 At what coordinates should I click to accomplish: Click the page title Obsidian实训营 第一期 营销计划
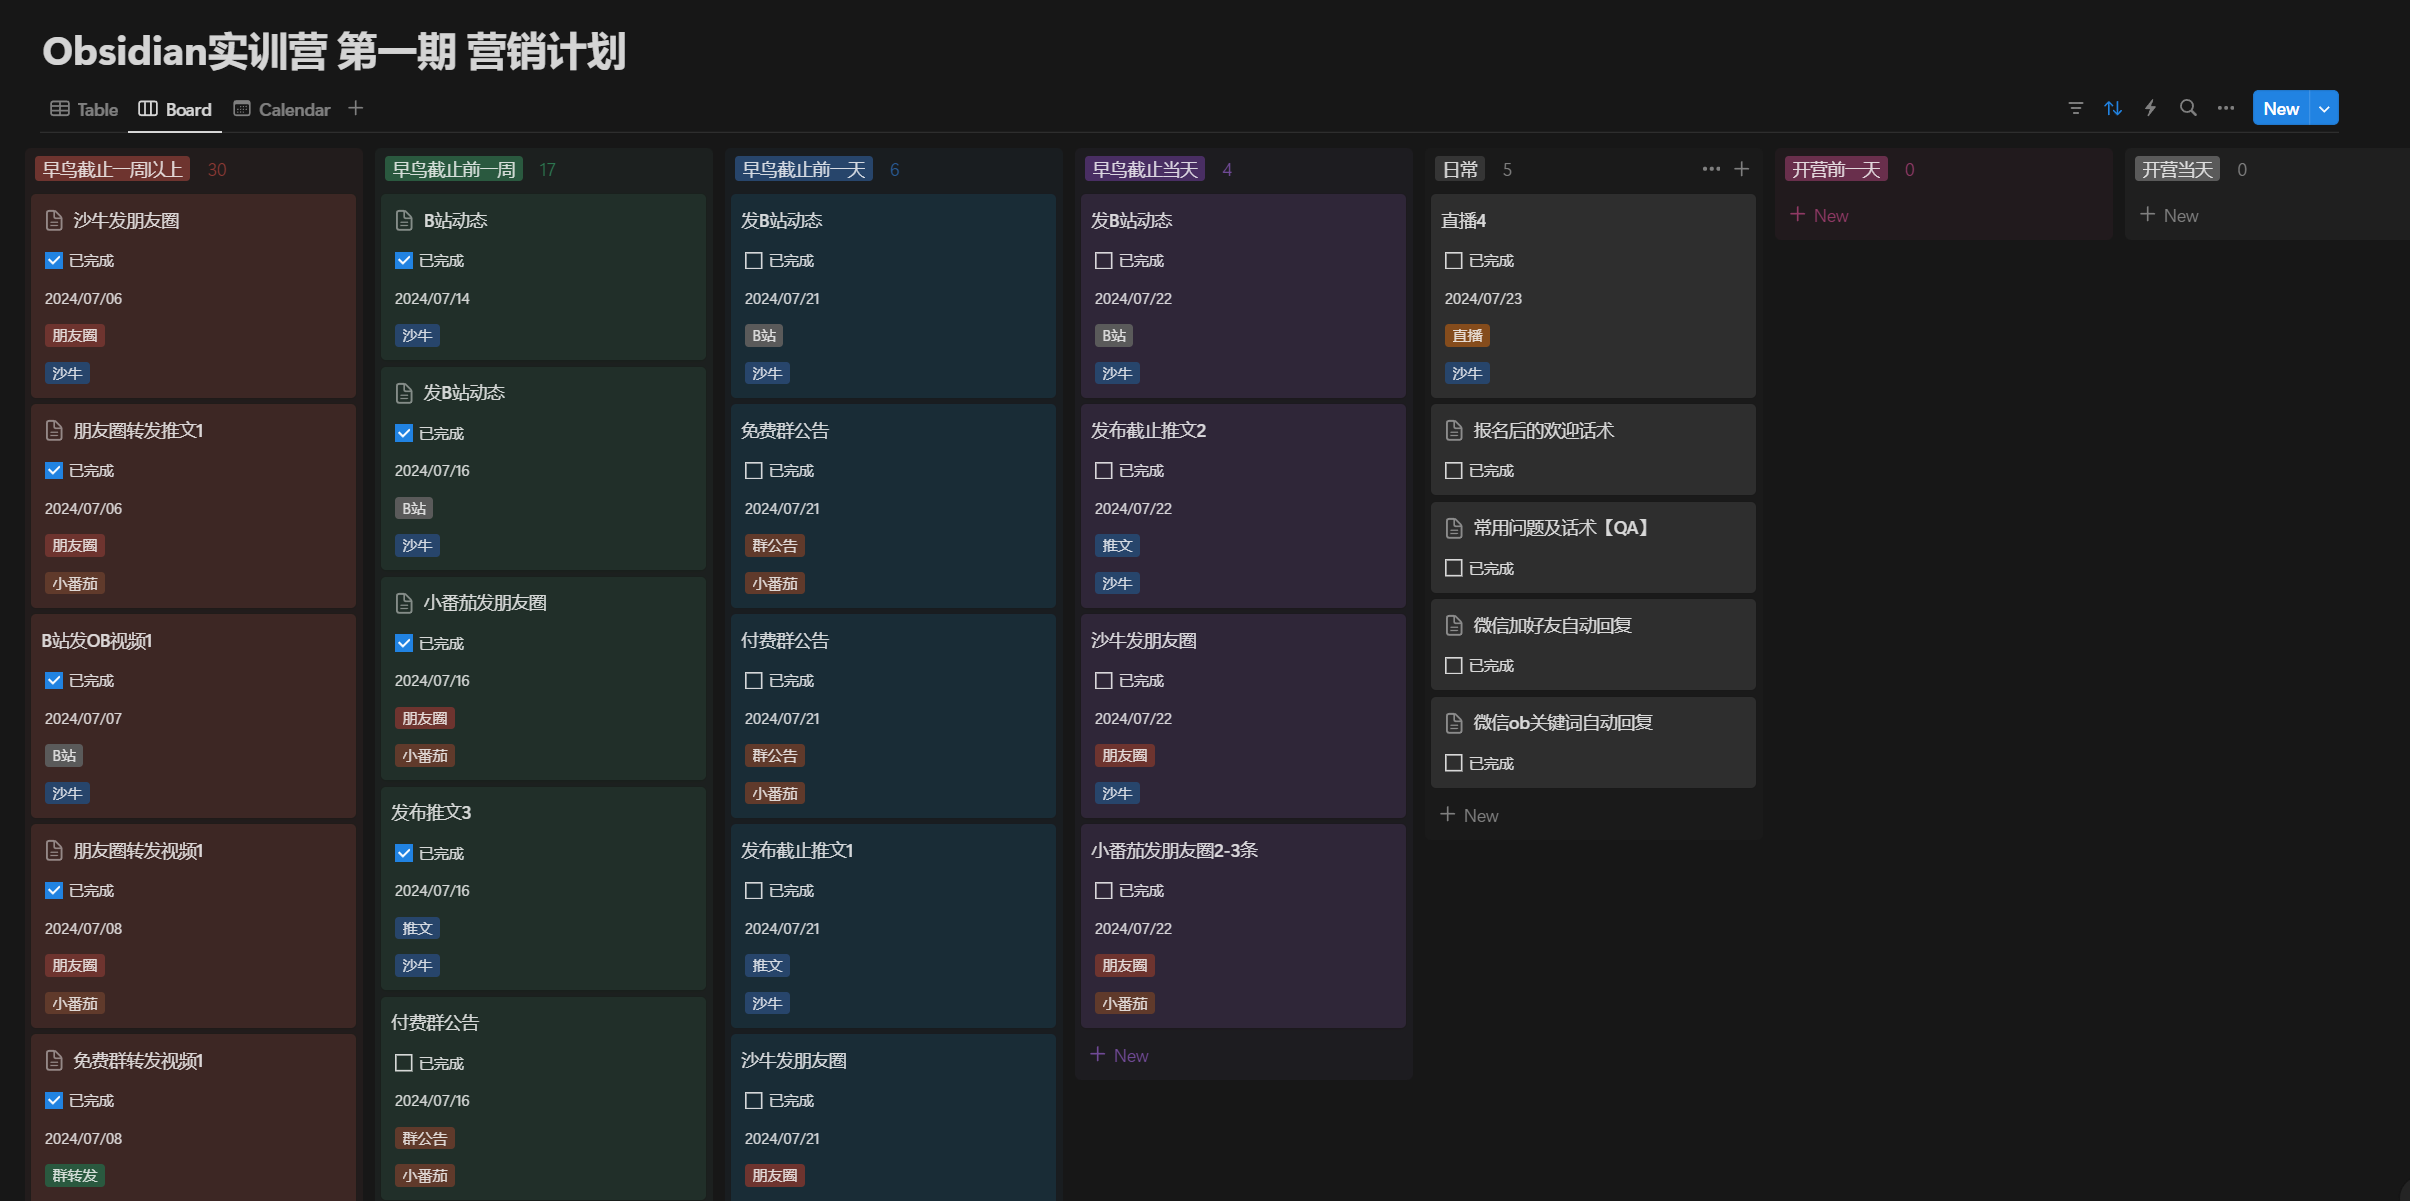coord(334,52)
